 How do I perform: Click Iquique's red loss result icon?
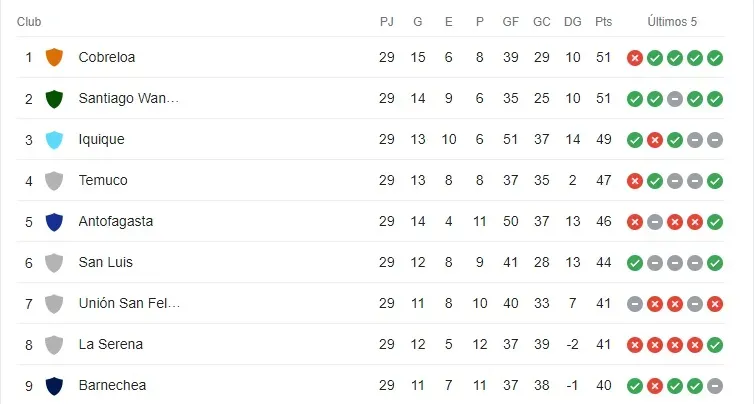[654, 140]
